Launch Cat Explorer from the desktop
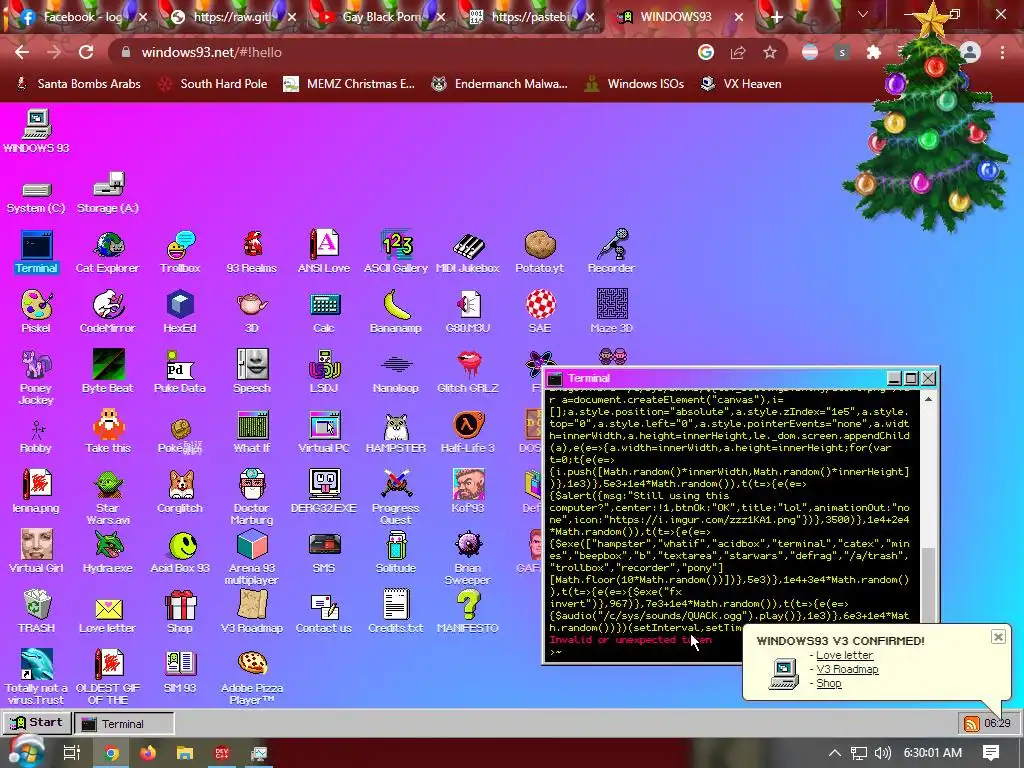Image resolution: width=1024 pixels, height=768 pixels. [x=108, y=251]
